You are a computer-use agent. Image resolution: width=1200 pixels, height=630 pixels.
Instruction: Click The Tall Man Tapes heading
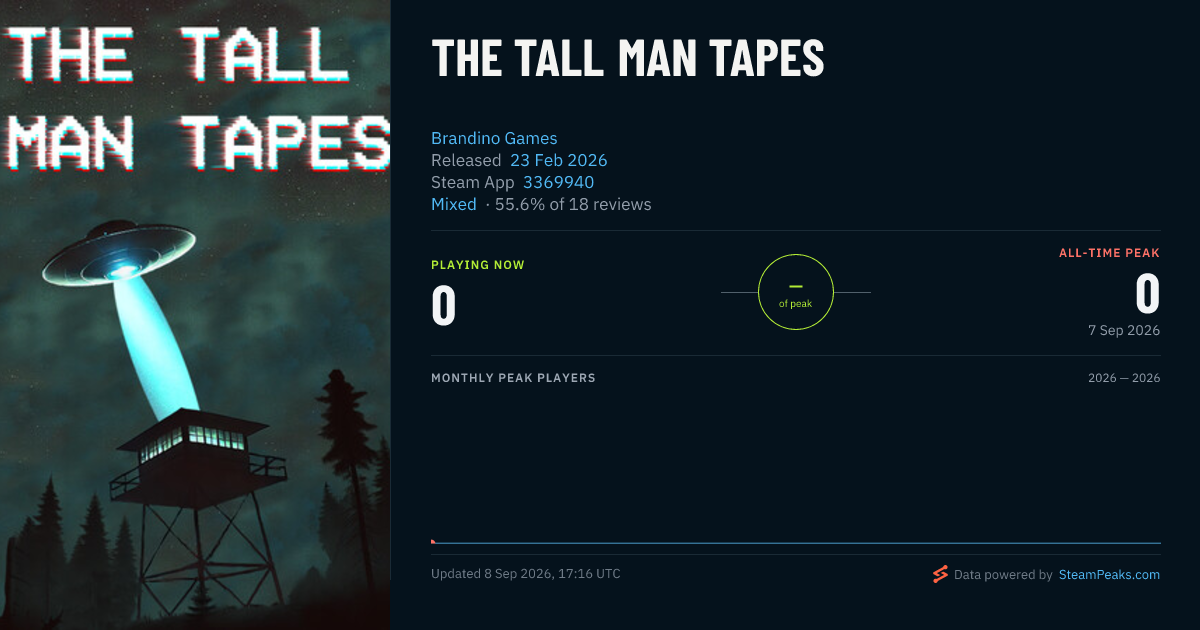(628, 59)
